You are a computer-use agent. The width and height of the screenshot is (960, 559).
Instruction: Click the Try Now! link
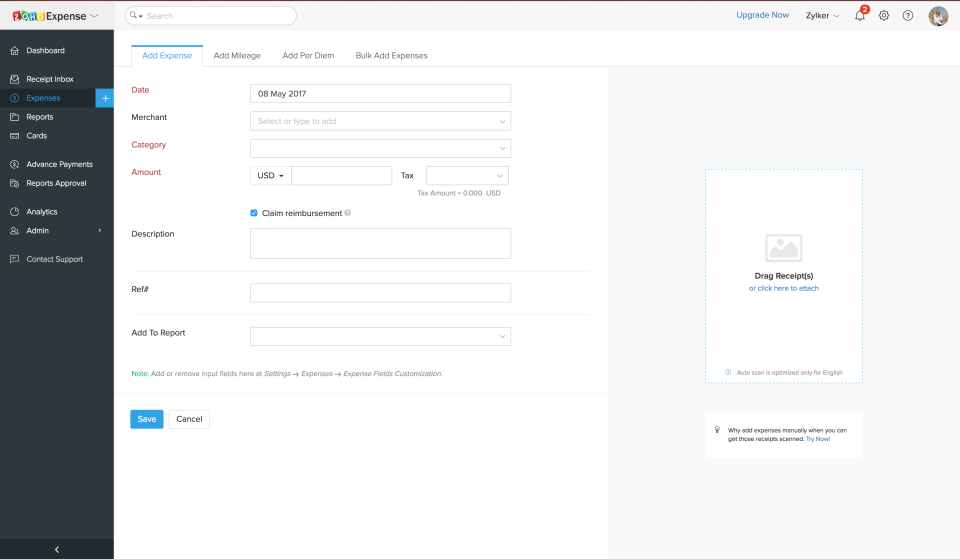tap(818, 439)
